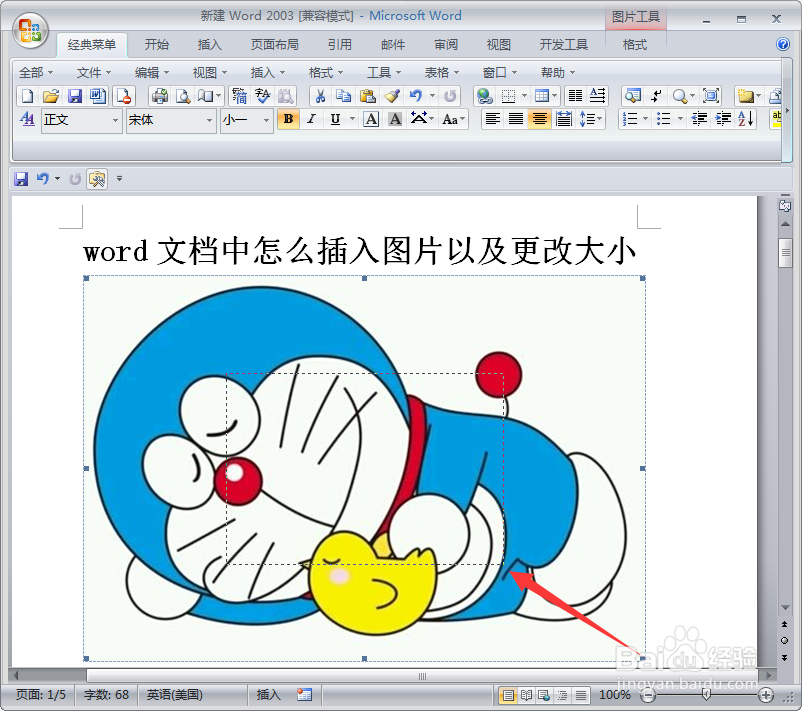
Task: Click the full screen view icon
Action: point(711,96)
